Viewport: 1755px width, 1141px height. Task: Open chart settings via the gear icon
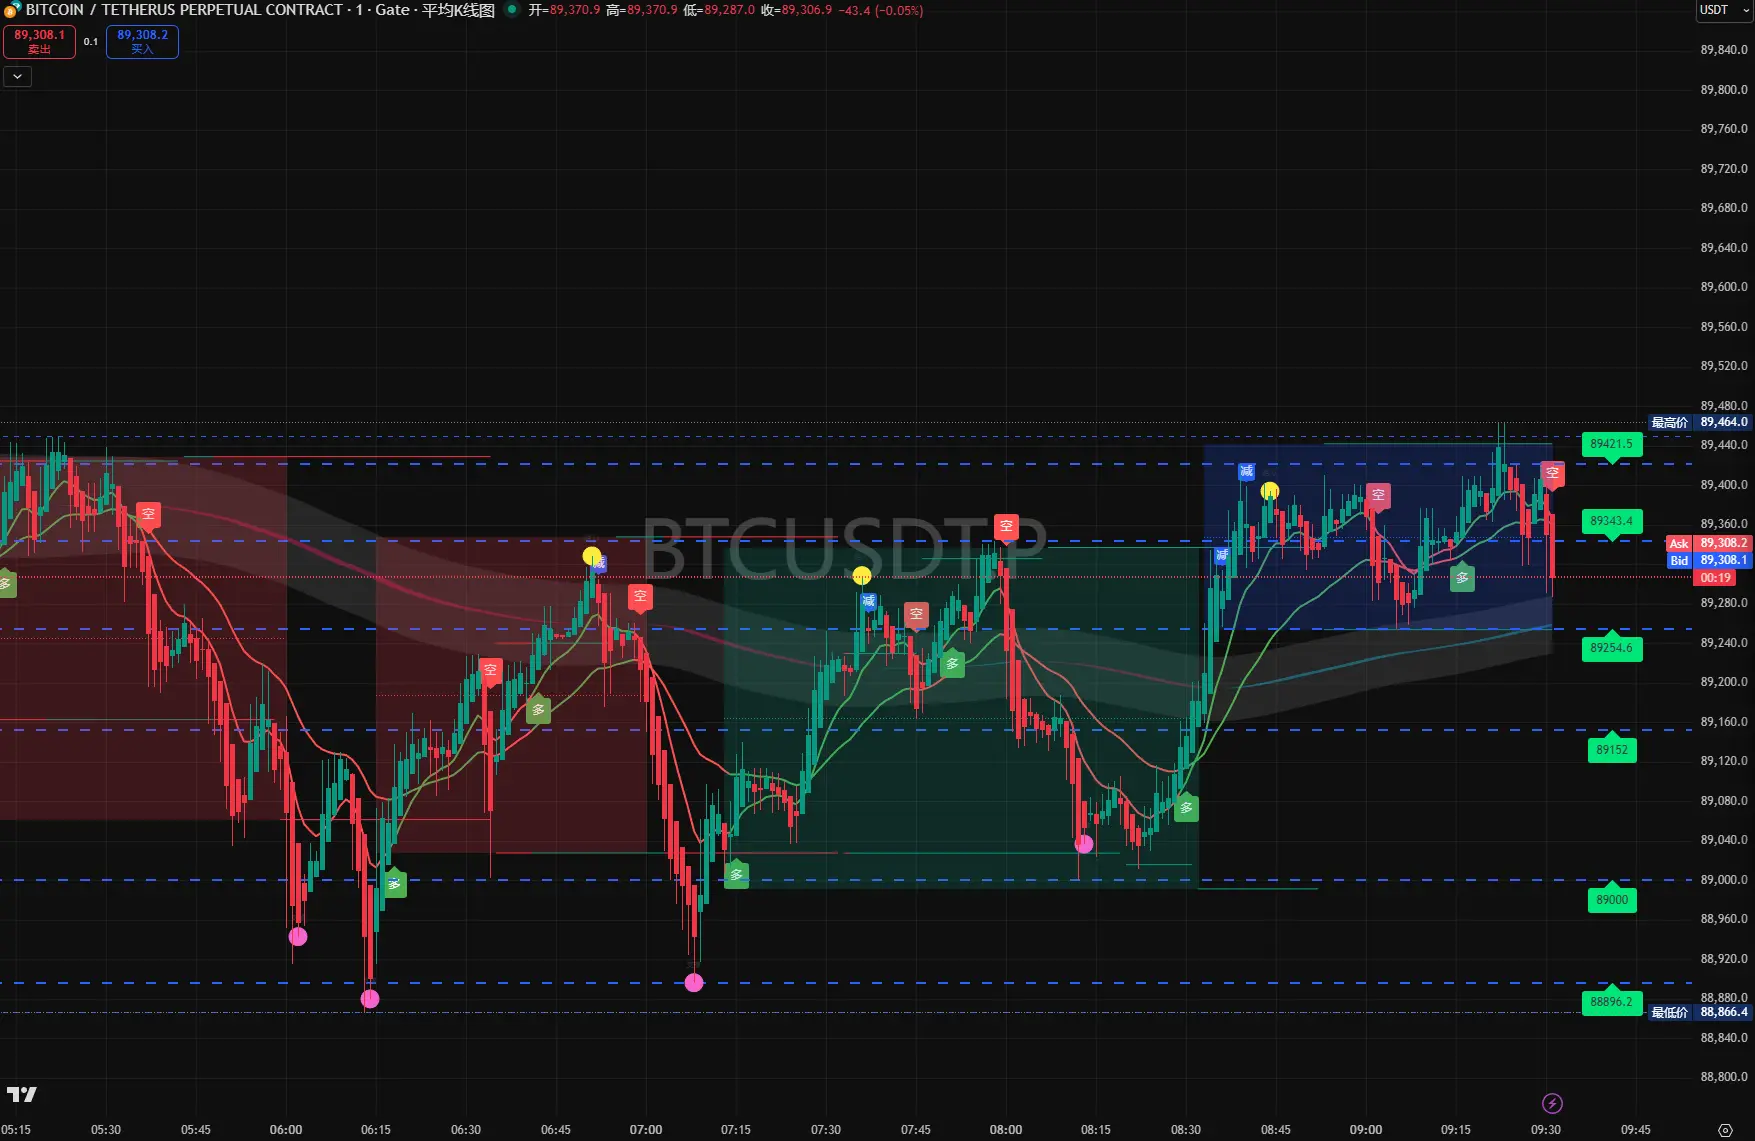click(x=1725, y=1130)
